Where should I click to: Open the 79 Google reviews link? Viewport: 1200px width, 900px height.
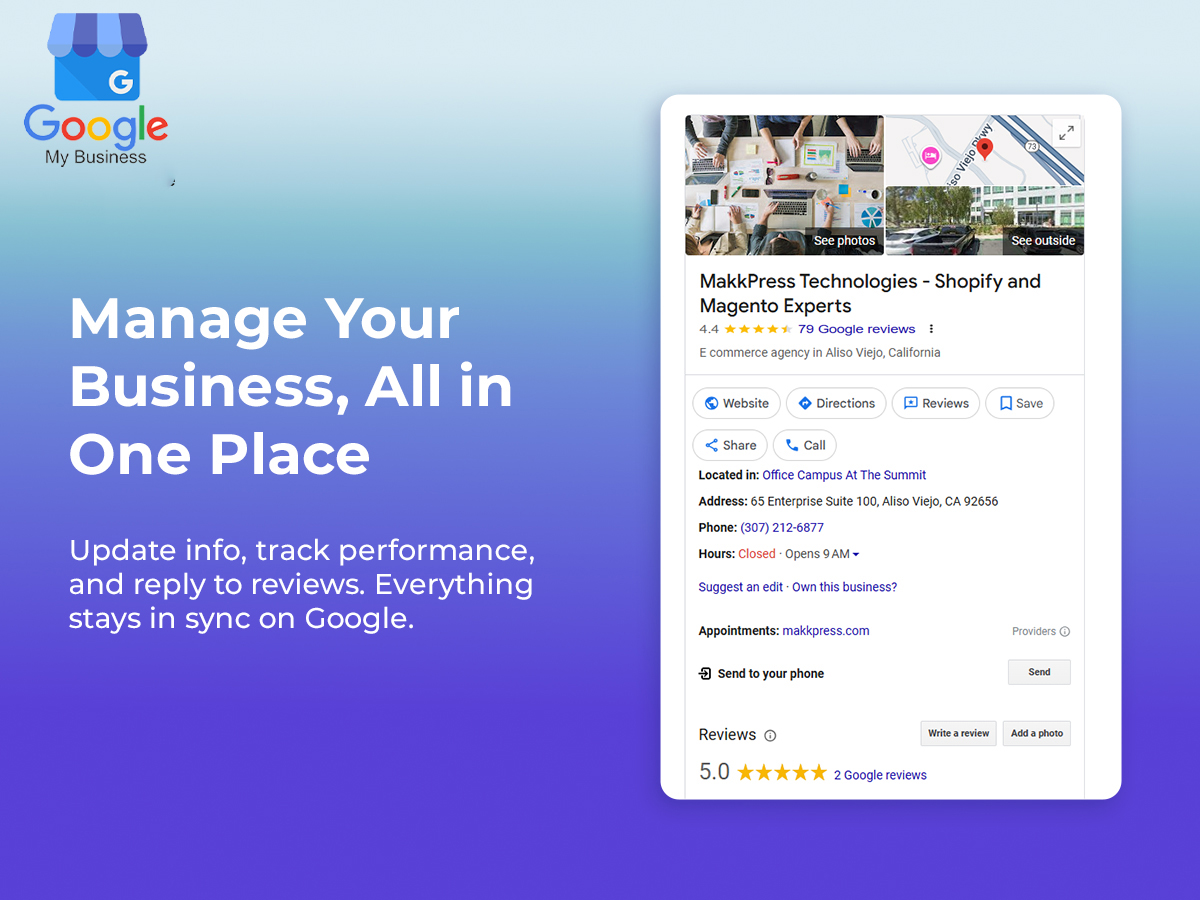(x=857, y=329)
